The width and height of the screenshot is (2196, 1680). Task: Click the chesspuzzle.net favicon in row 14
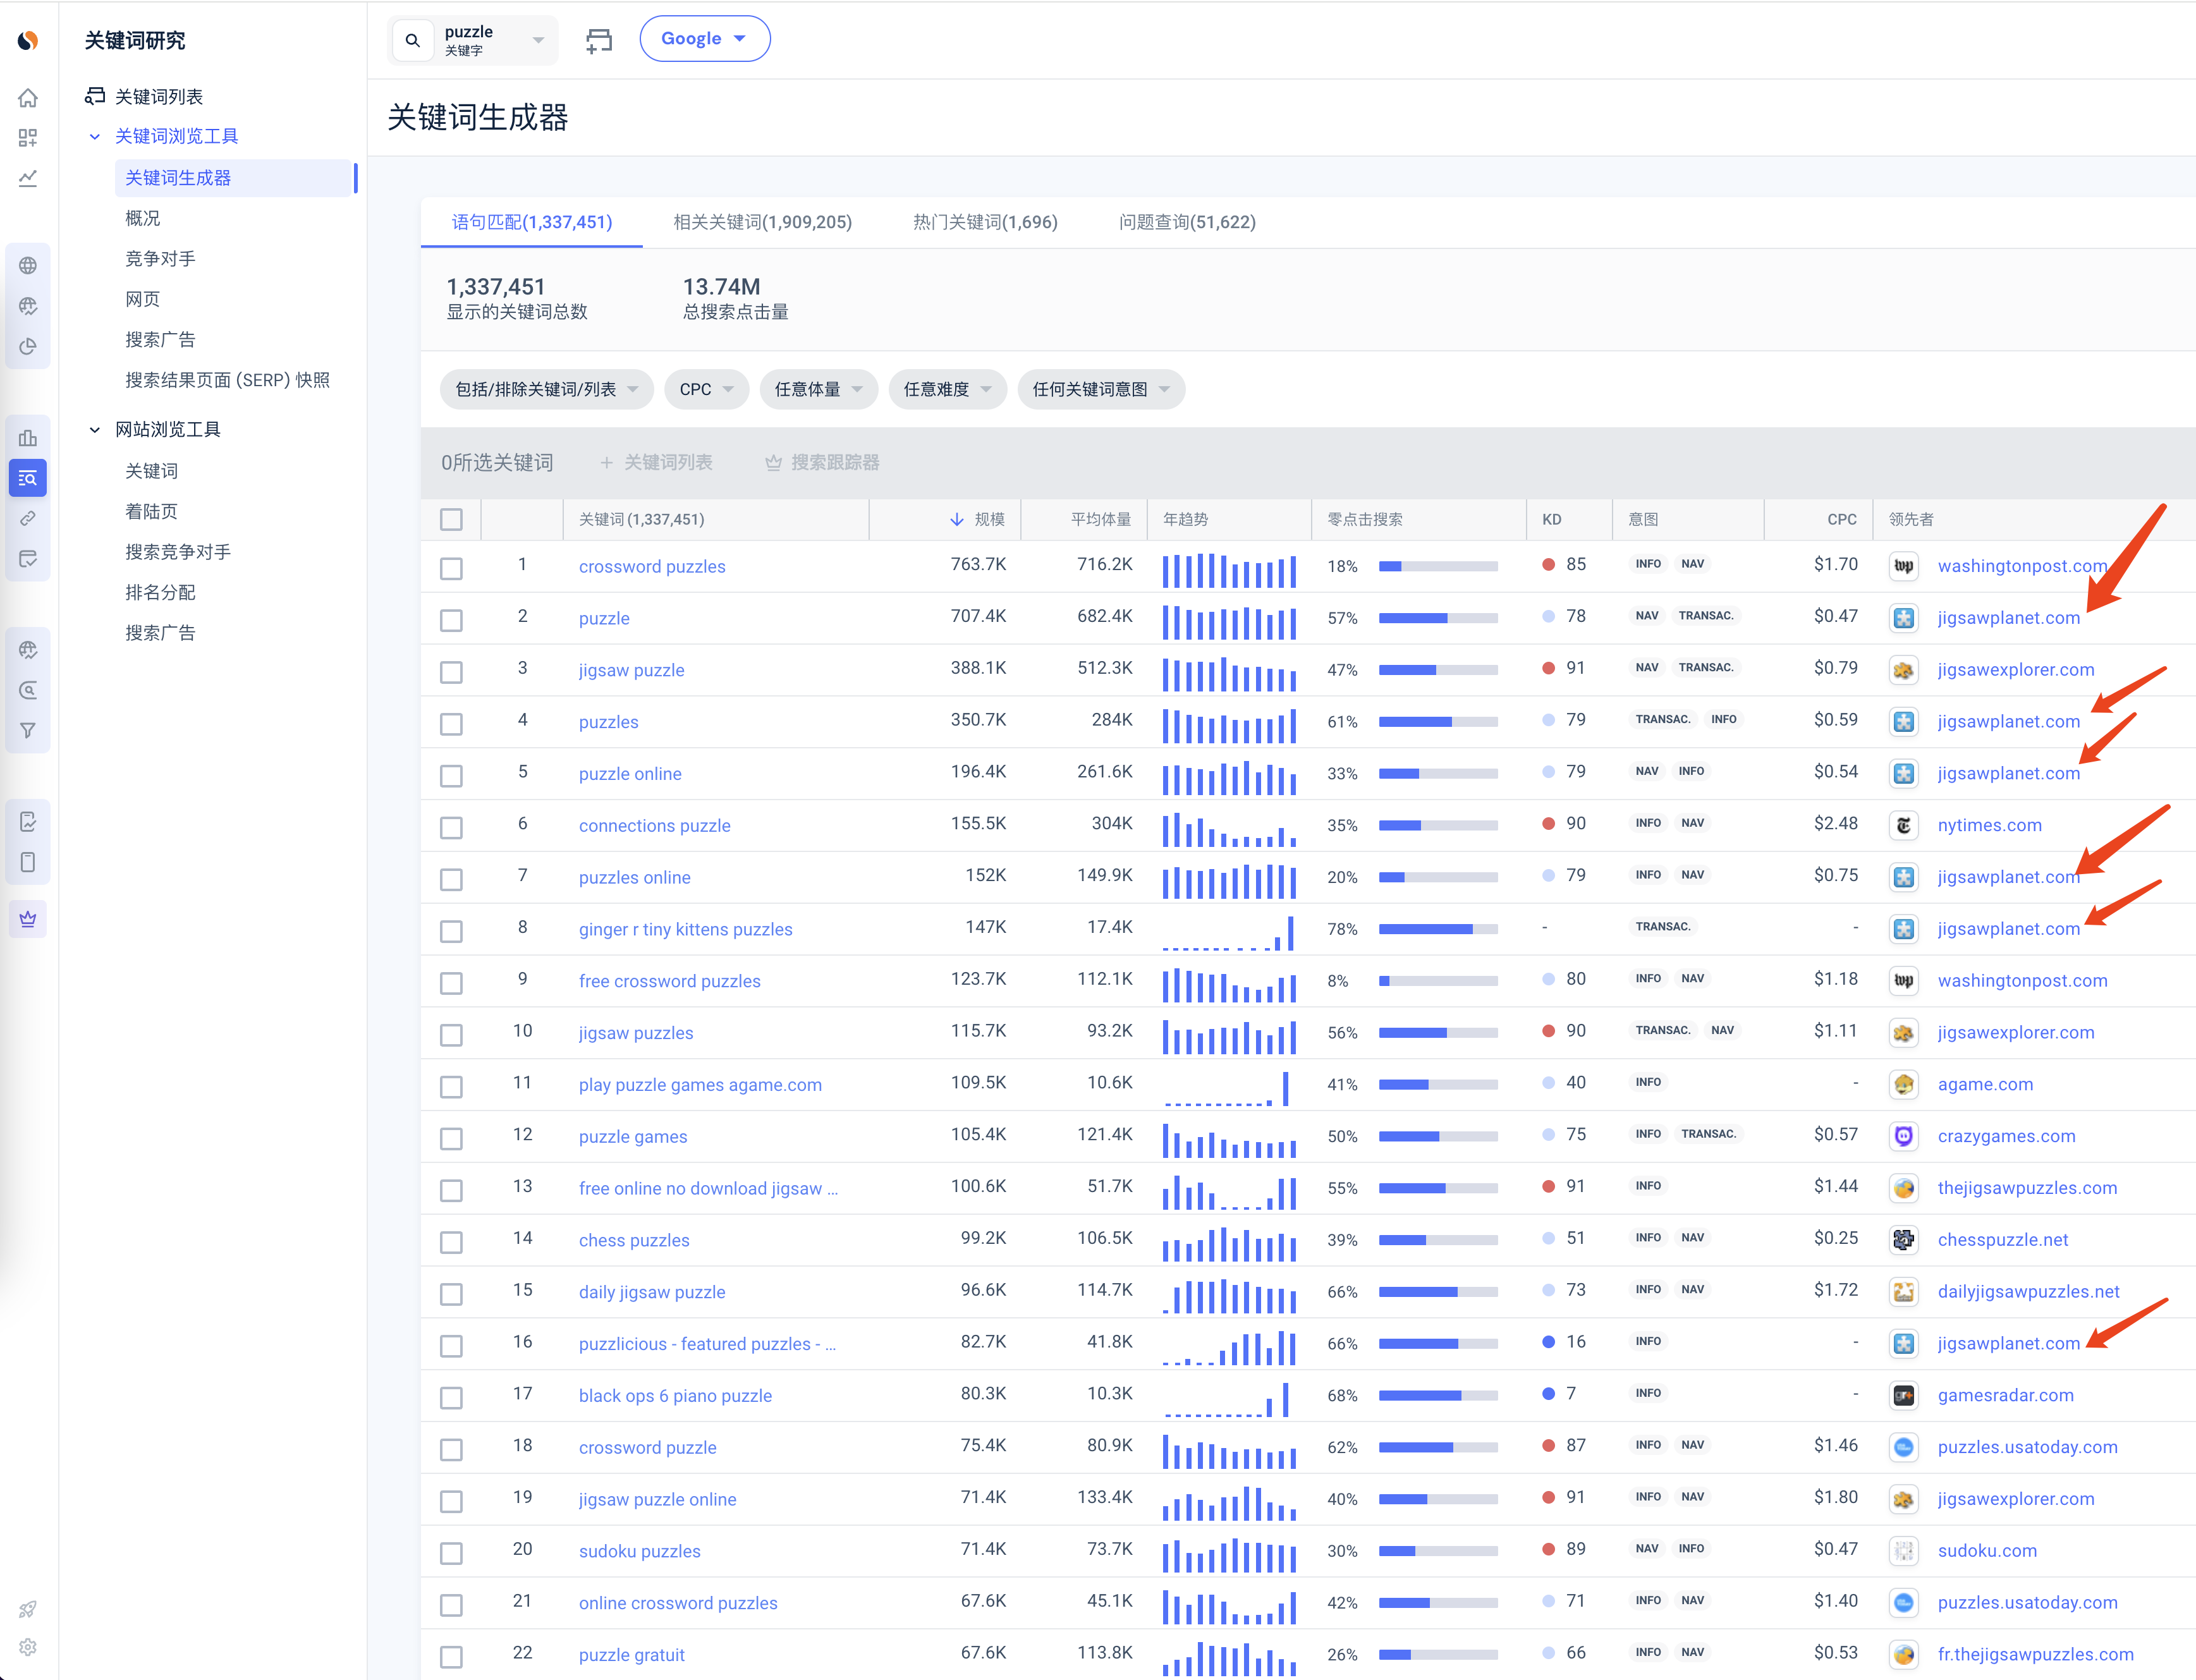[x=1903, y=1240]
